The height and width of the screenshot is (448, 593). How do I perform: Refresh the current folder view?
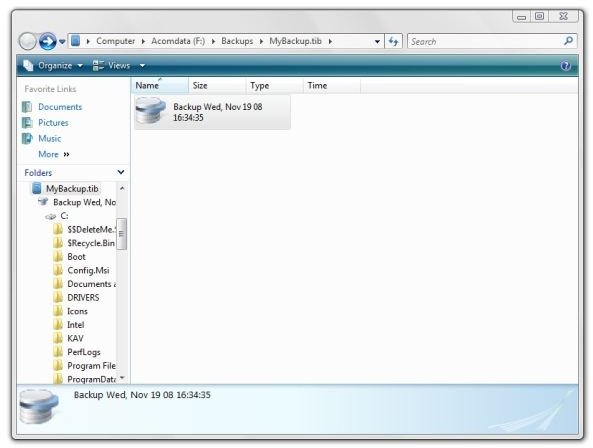tap(393, 41)
